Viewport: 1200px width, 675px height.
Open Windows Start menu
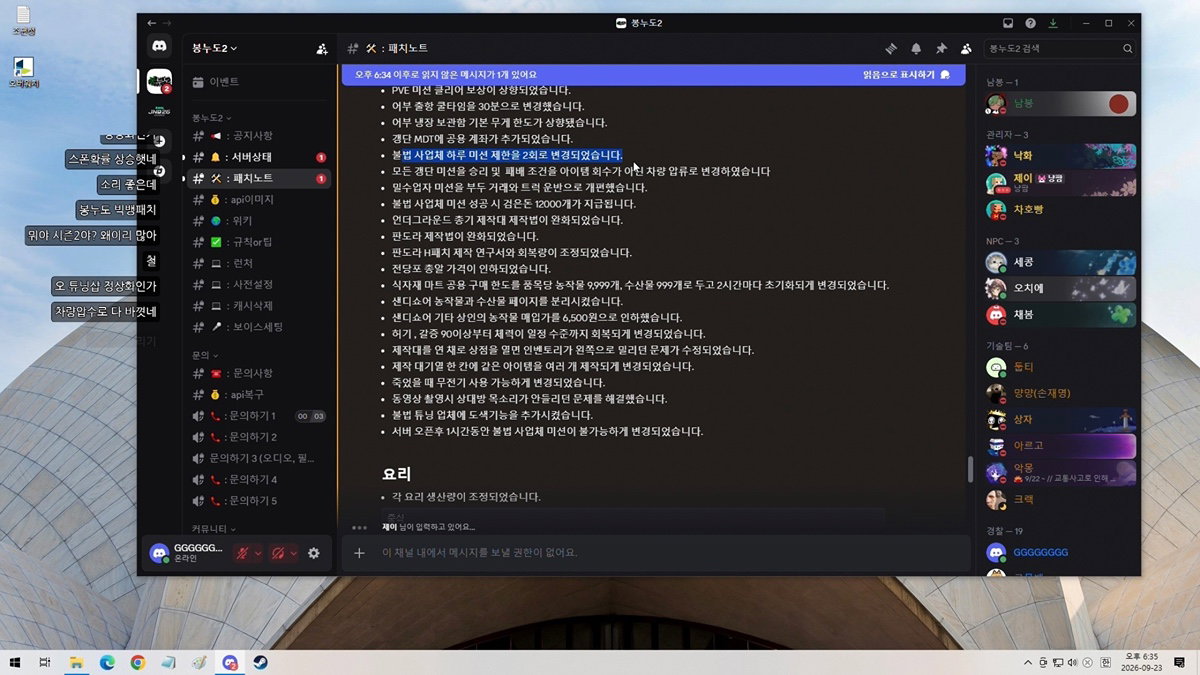click(x=15, y=662)
